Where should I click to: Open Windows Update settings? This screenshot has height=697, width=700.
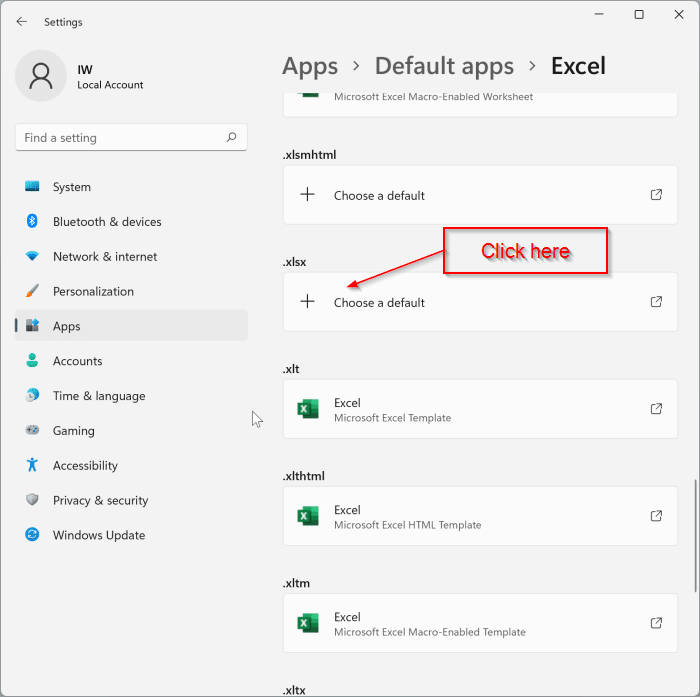[x=131, y=535]
